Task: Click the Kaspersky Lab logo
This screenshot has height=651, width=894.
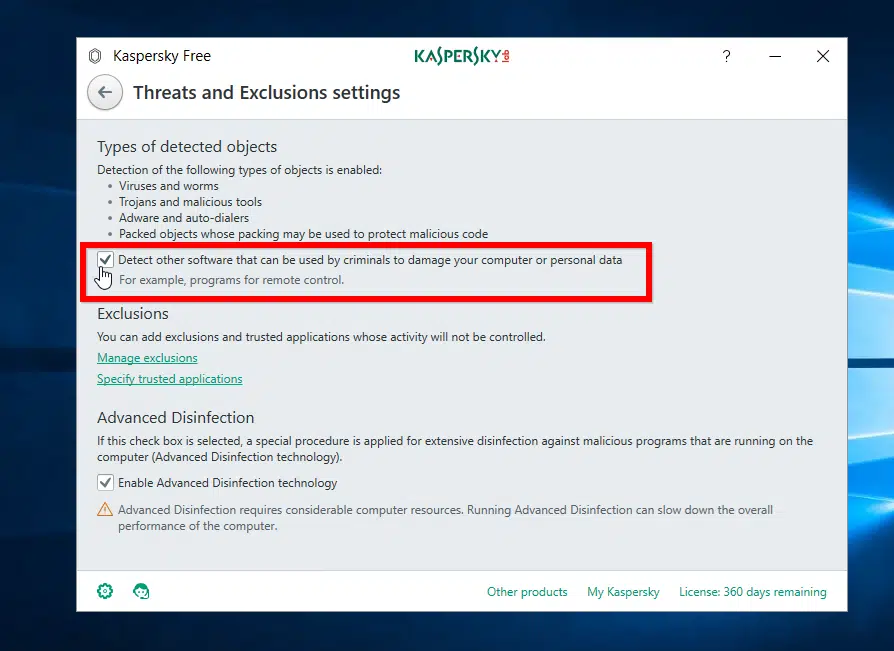Action: [x=462, y=56]
